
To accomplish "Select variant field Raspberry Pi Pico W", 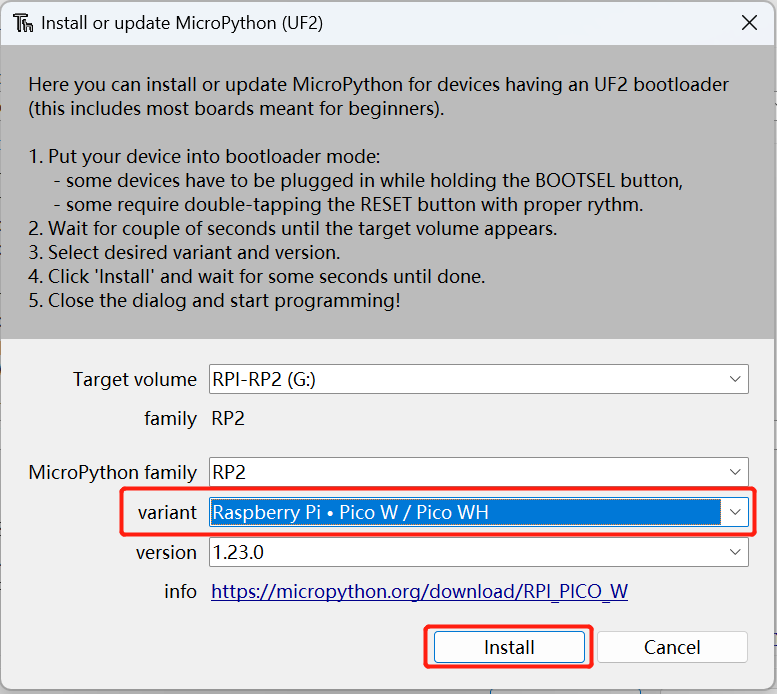I will pos(479,512).
